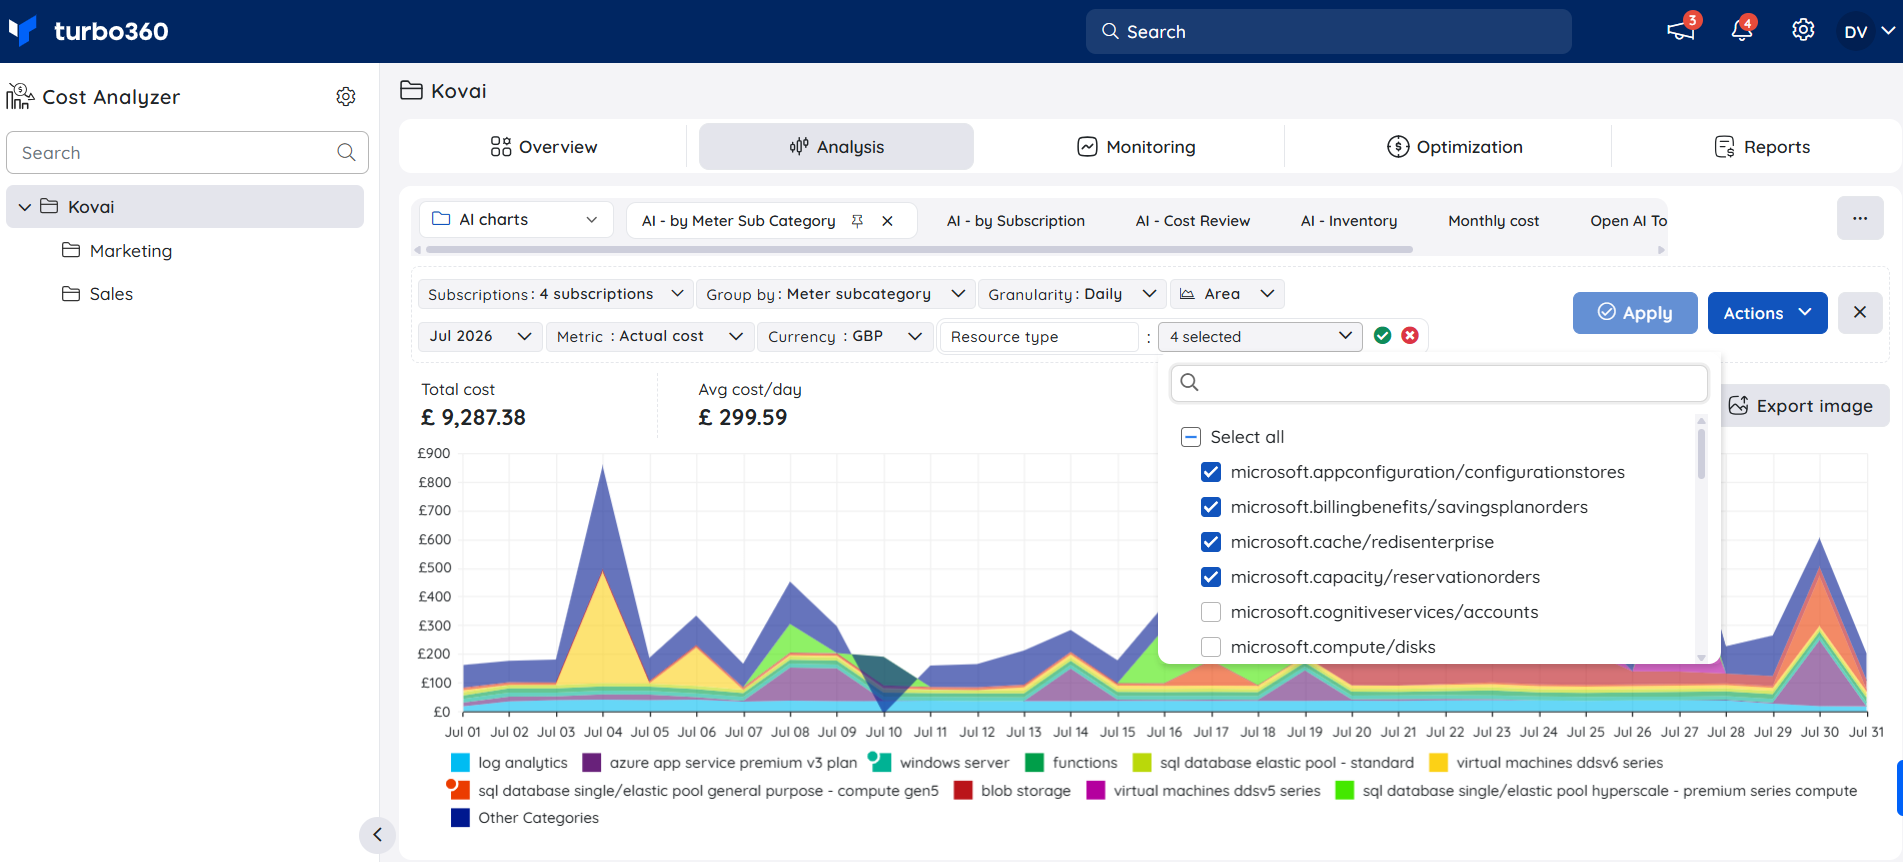The width and height of the screenshot is (1903, 862).
Task: Open the Actions button menu
Action: 1767,312
